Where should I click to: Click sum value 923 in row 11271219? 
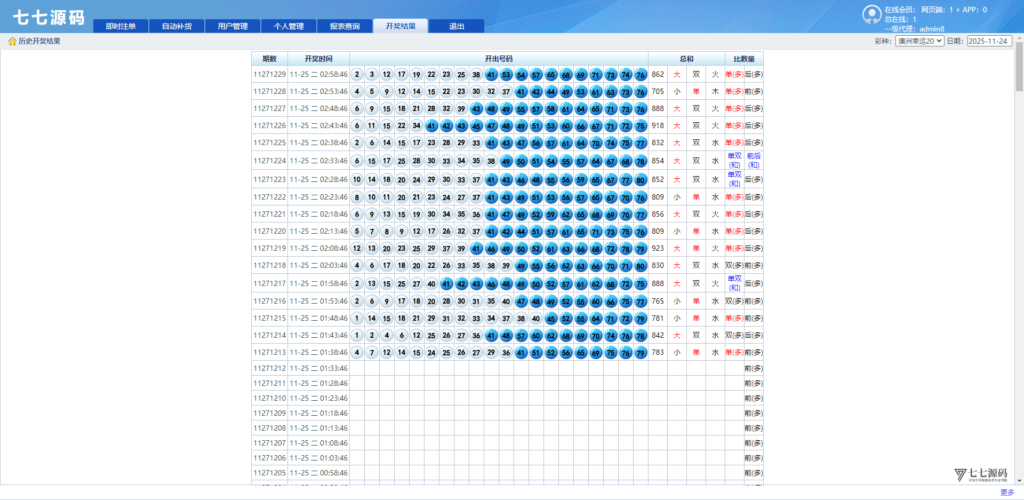pos(658,248)
